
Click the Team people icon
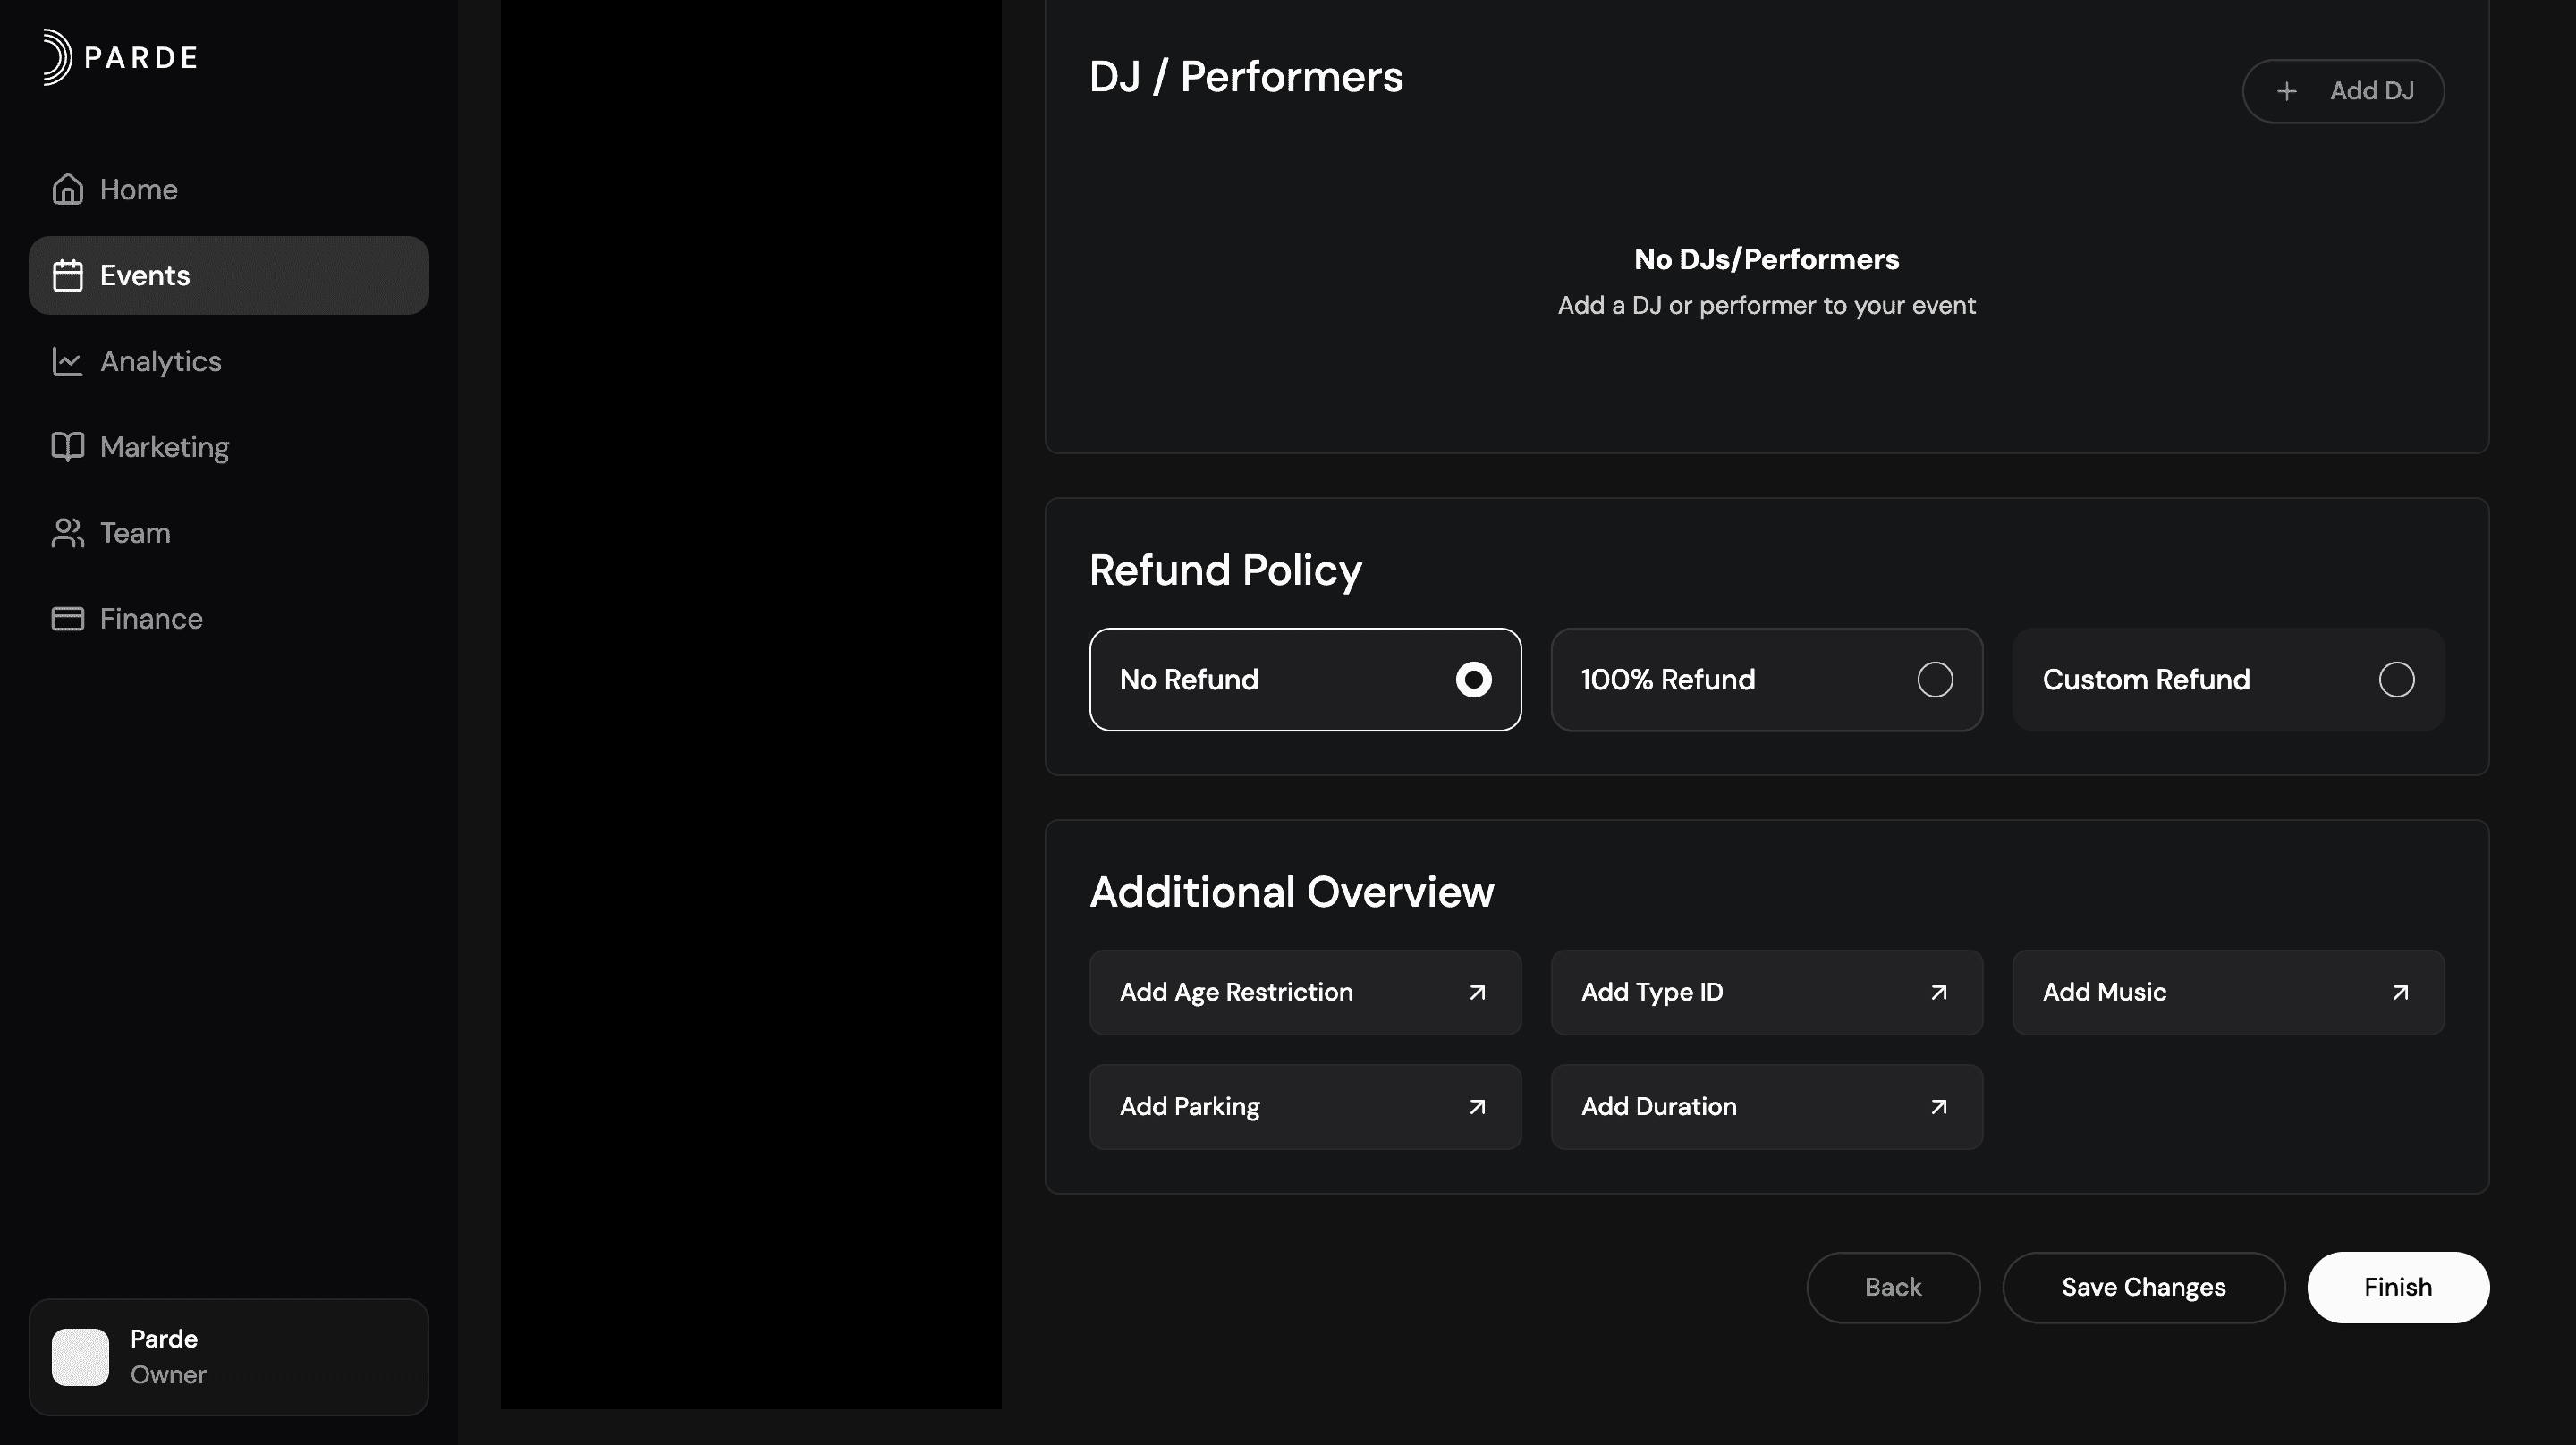[67, 533]
